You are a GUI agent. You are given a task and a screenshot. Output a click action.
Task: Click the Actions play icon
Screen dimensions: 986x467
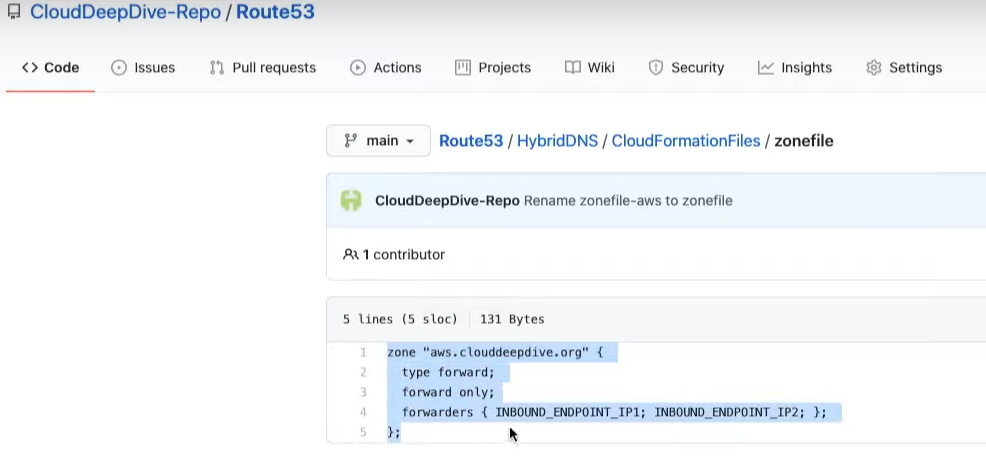point(358,68)
